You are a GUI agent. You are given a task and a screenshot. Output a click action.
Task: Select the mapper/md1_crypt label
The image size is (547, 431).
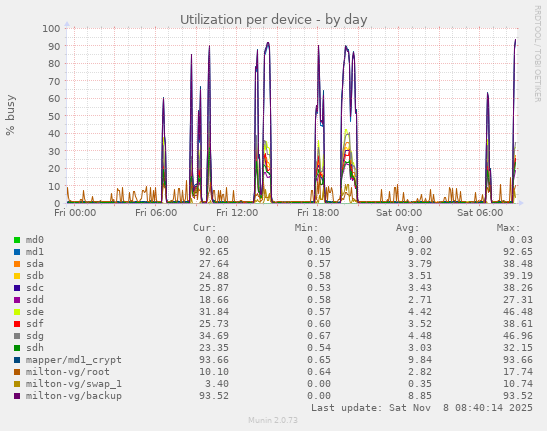click(74, 360)
